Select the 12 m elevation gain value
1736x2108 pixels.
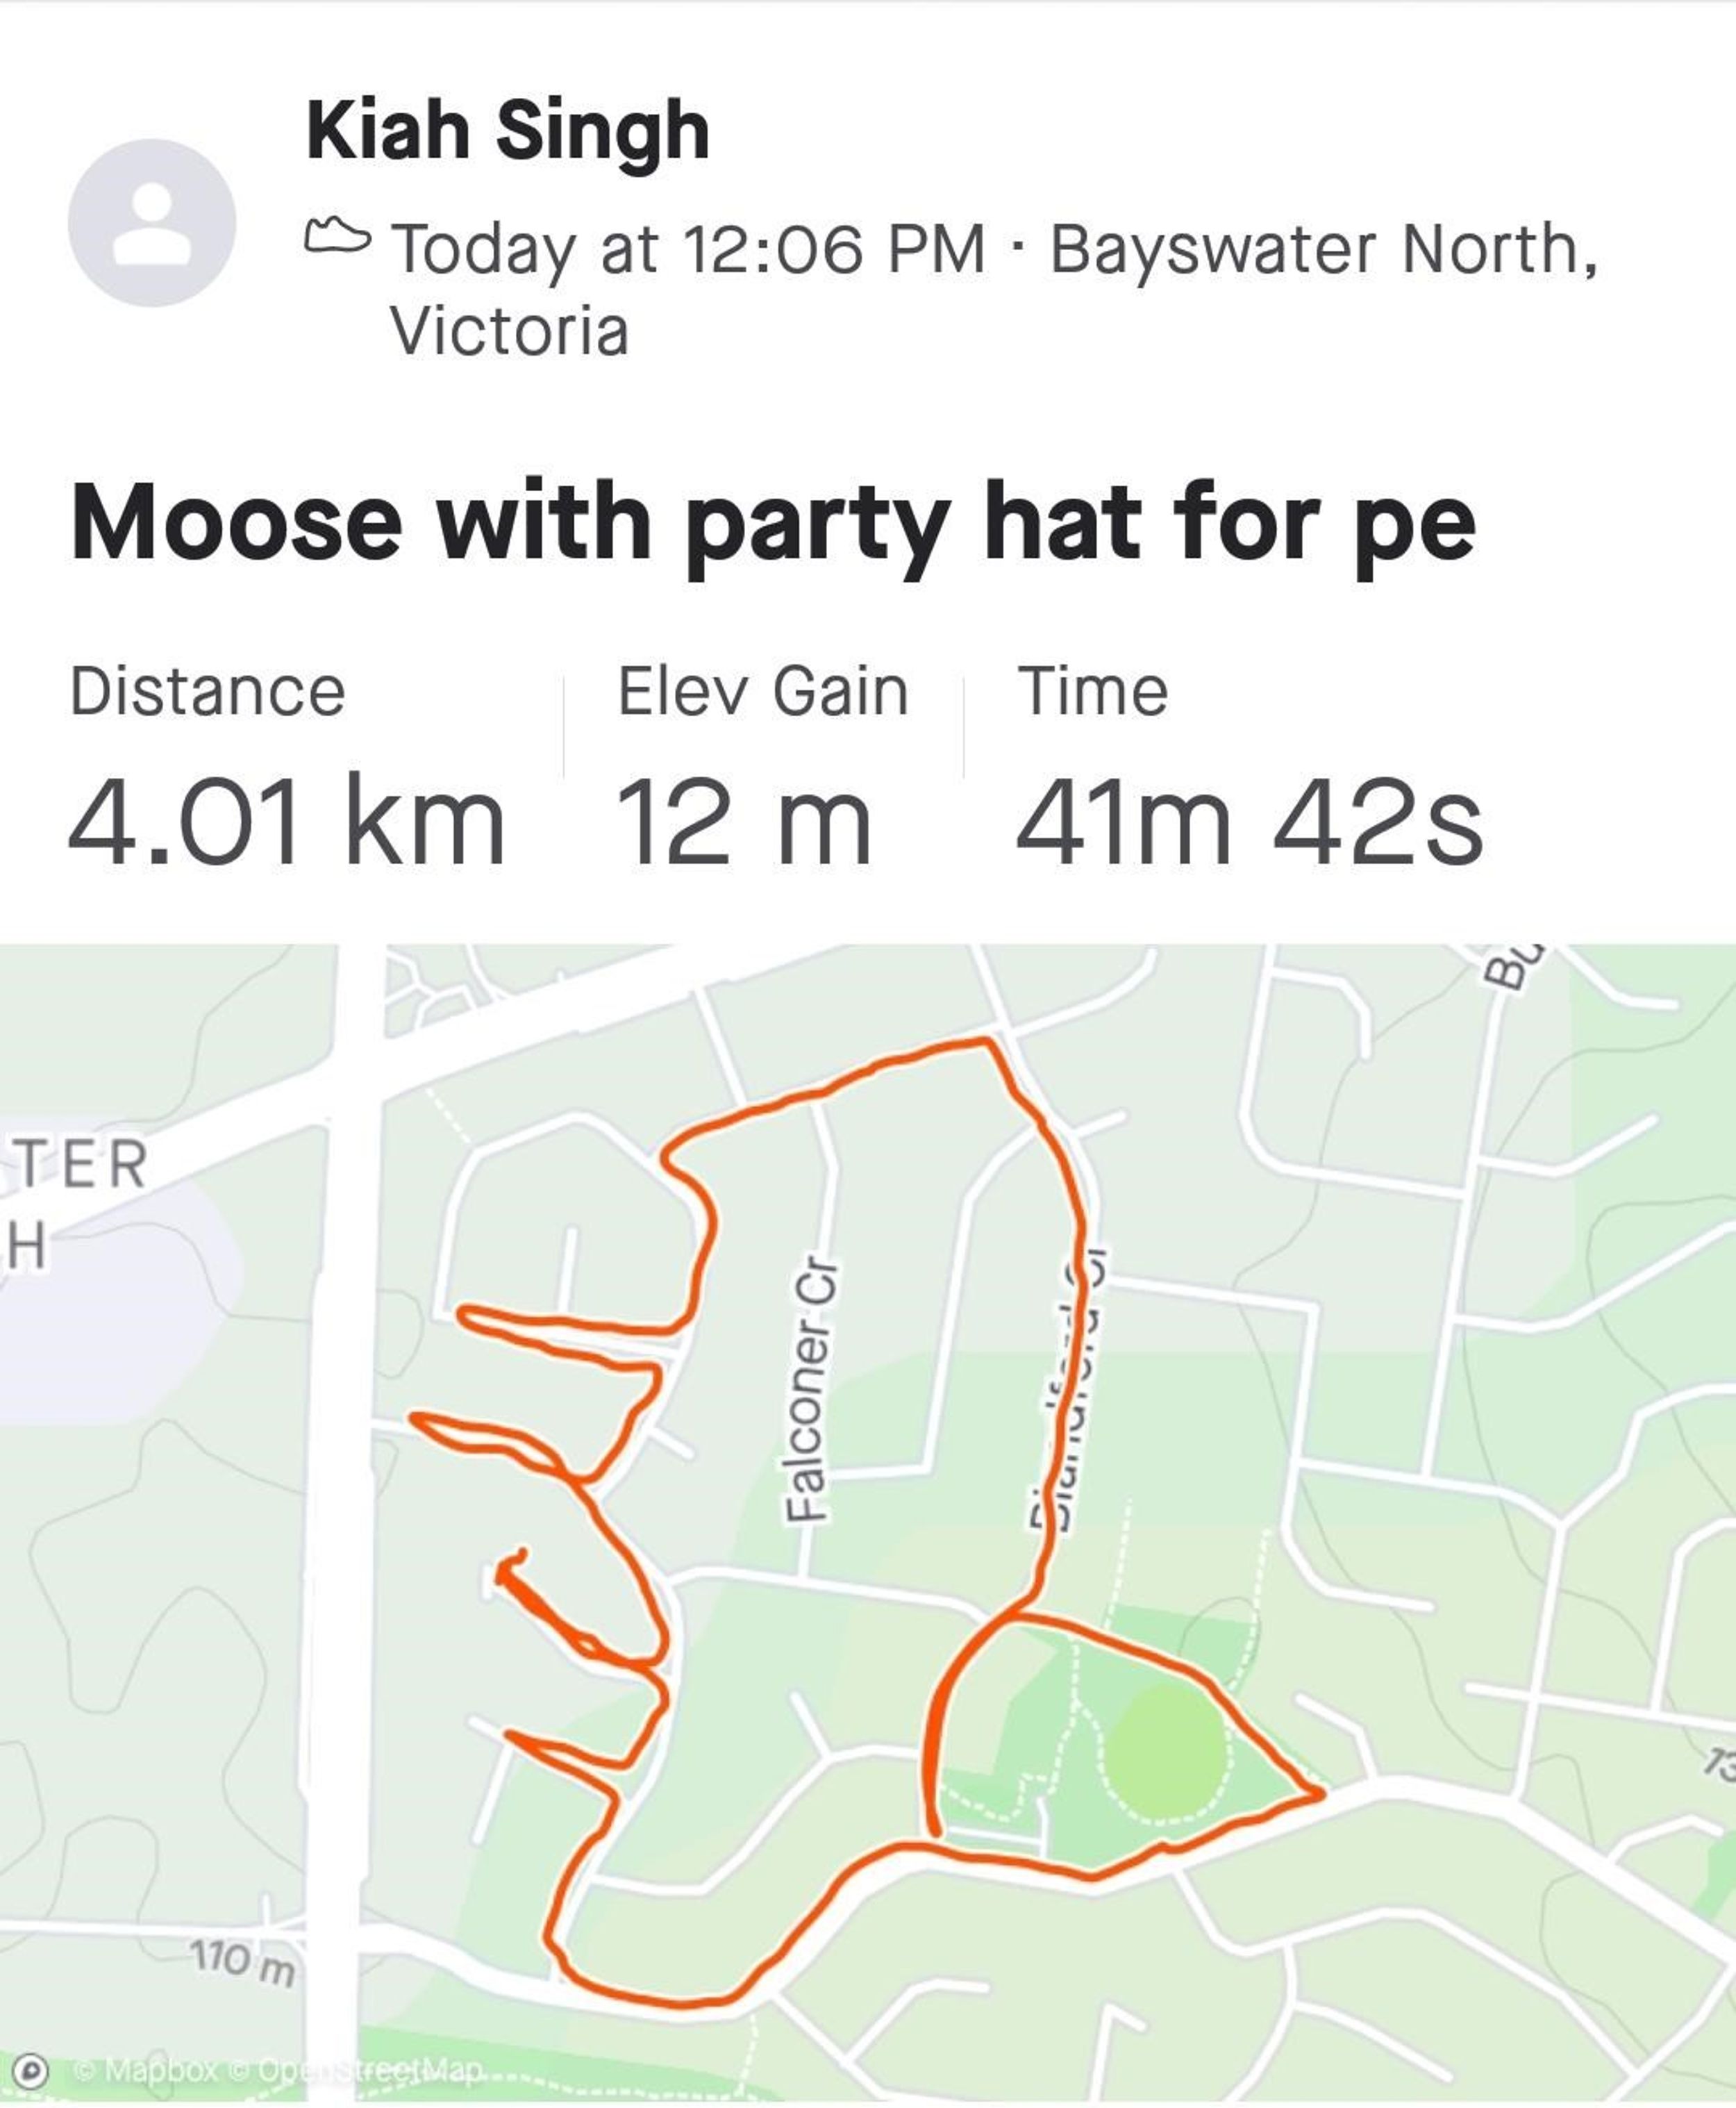pyautogui.click(x=743, y=822)
